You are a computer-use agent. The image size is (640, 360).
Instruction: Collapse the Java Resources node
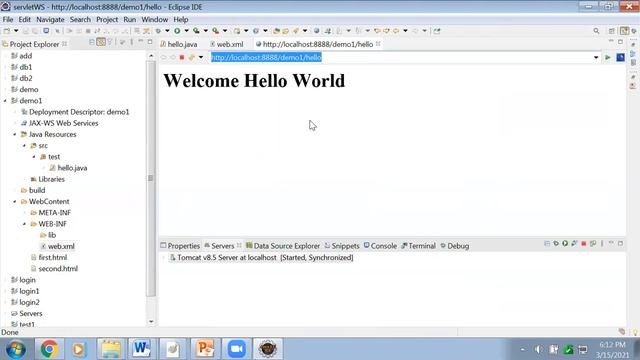tap(15, 134)
